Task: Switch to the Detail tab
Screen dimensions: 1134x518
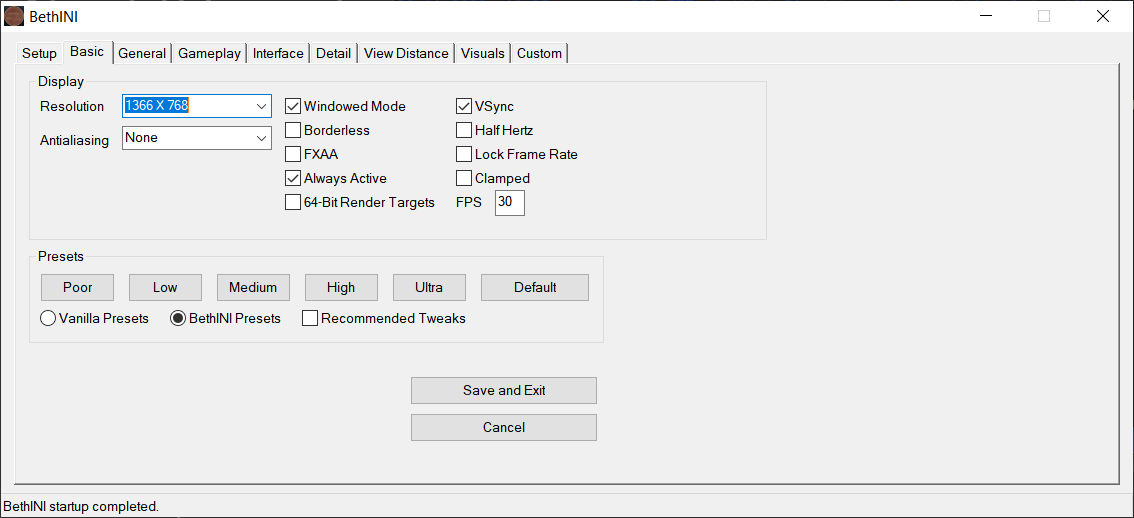Action: coord(333,54)
